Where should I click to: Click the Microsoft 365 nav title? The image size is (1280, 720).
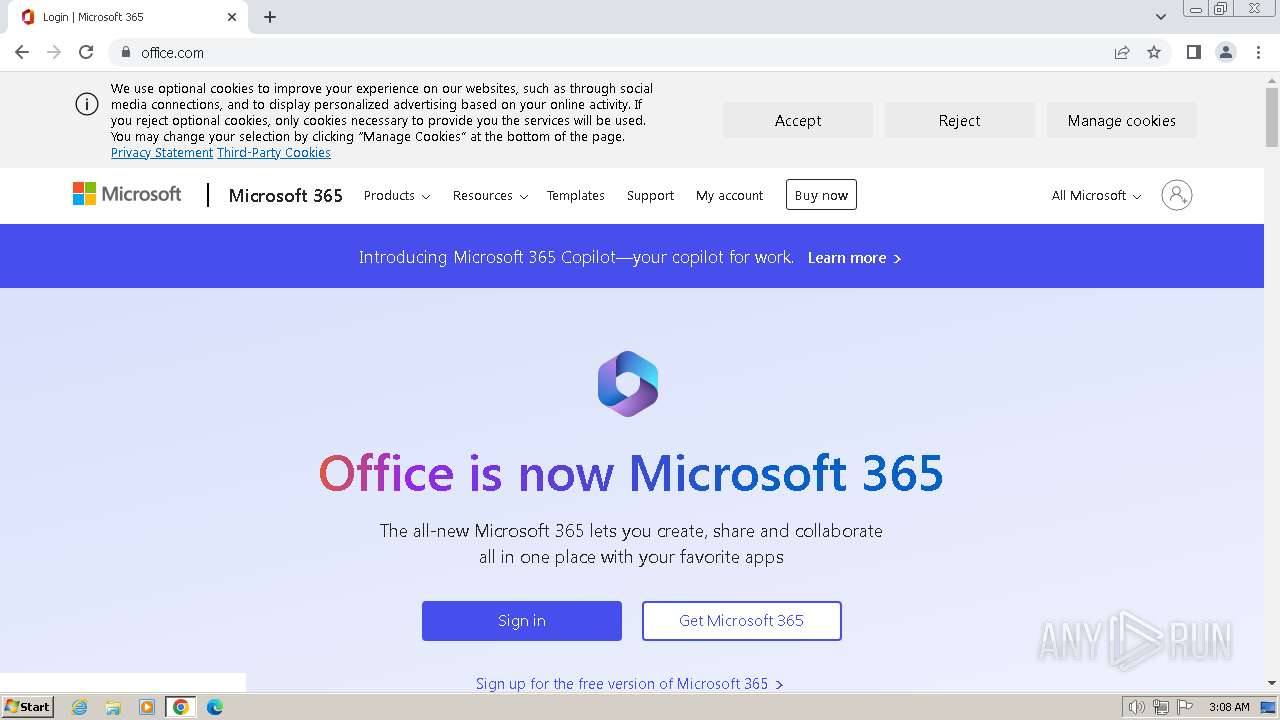pyautogui.click(x=286, y=196)
